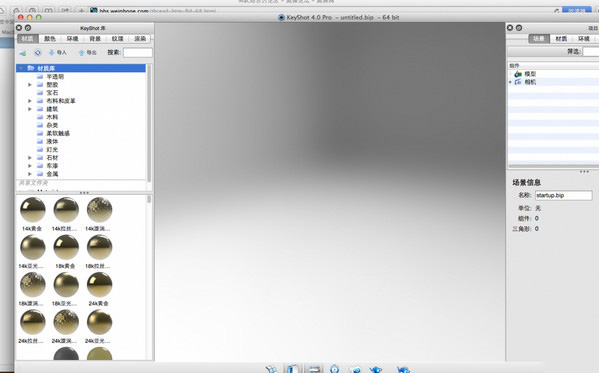Expand the 石材 folder arrow
This screenshot has height=373, width=599.
tap(30, 157)
